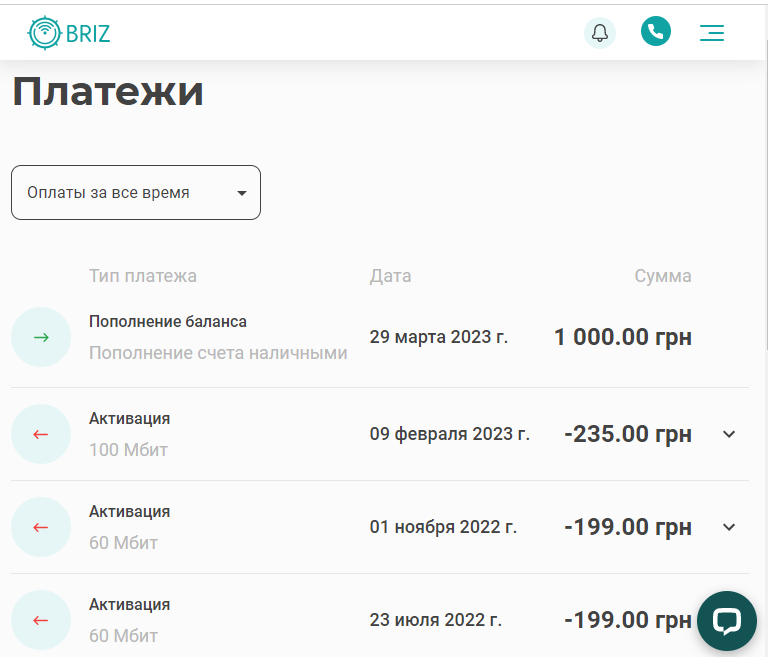Click '-199.00 грн' in 23 июля row
The height and width of the screenshot is (657, 768).
point(628,620)
